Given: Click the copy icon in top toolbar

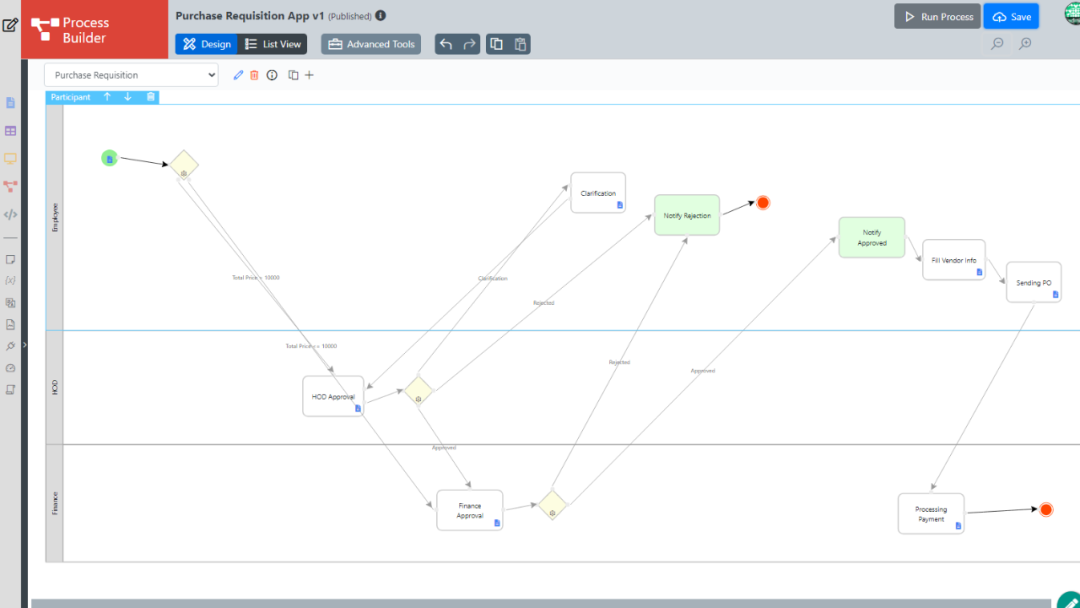Looking at the screenshot, I should 497,44.
